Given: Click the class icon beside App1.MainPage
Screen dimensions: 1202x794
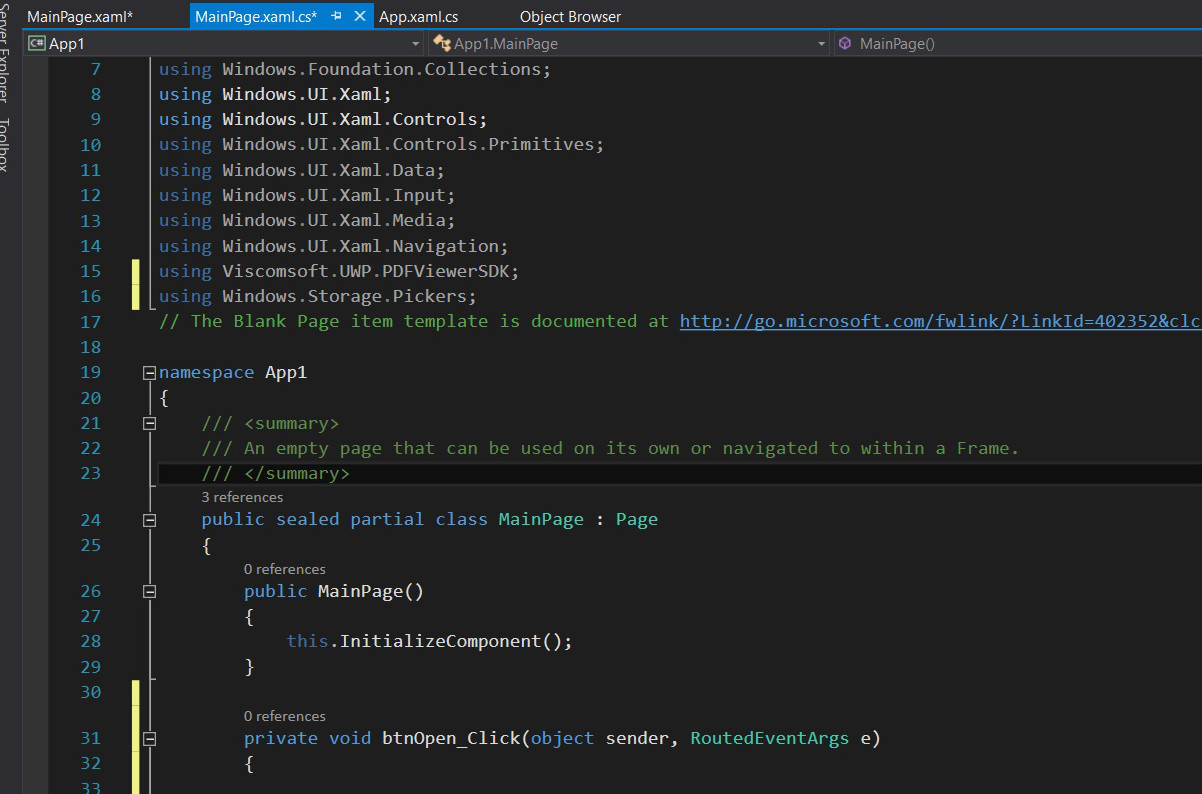Looking at the screenshot, I should click(x=441, y=43).
